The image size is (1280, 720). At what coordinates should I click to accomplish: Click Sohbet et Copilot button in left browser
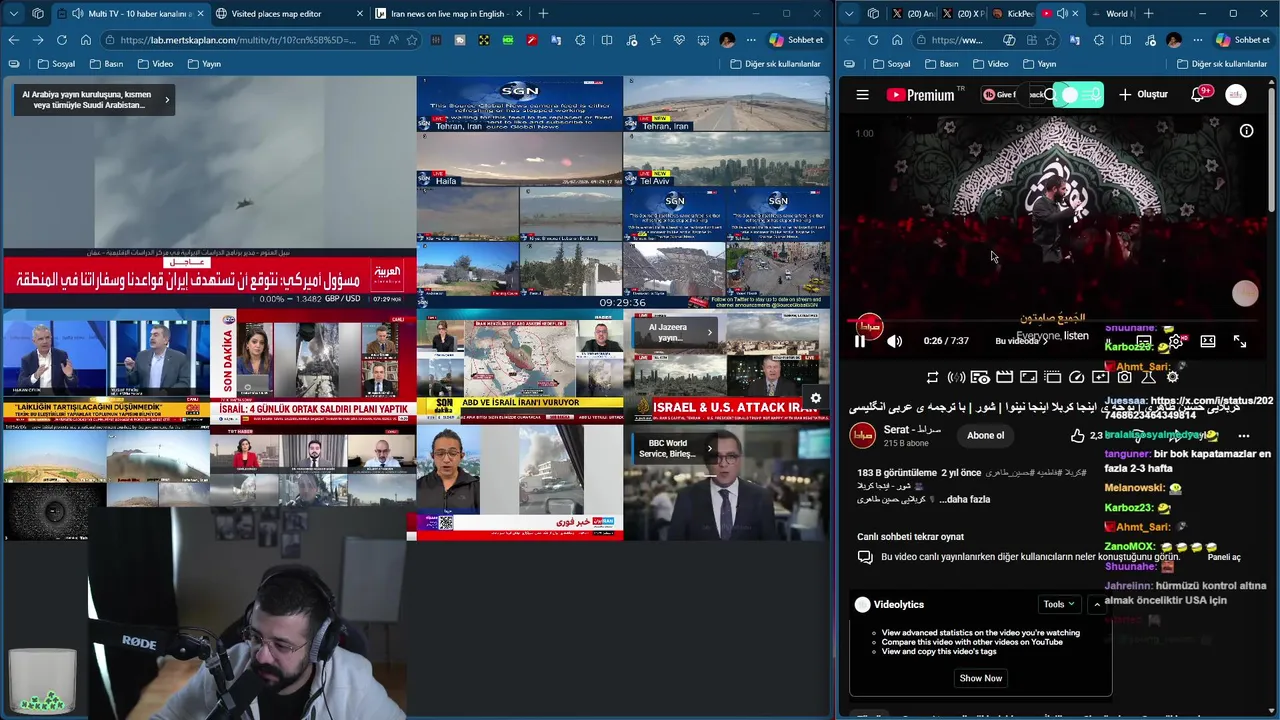pos(796,40)
